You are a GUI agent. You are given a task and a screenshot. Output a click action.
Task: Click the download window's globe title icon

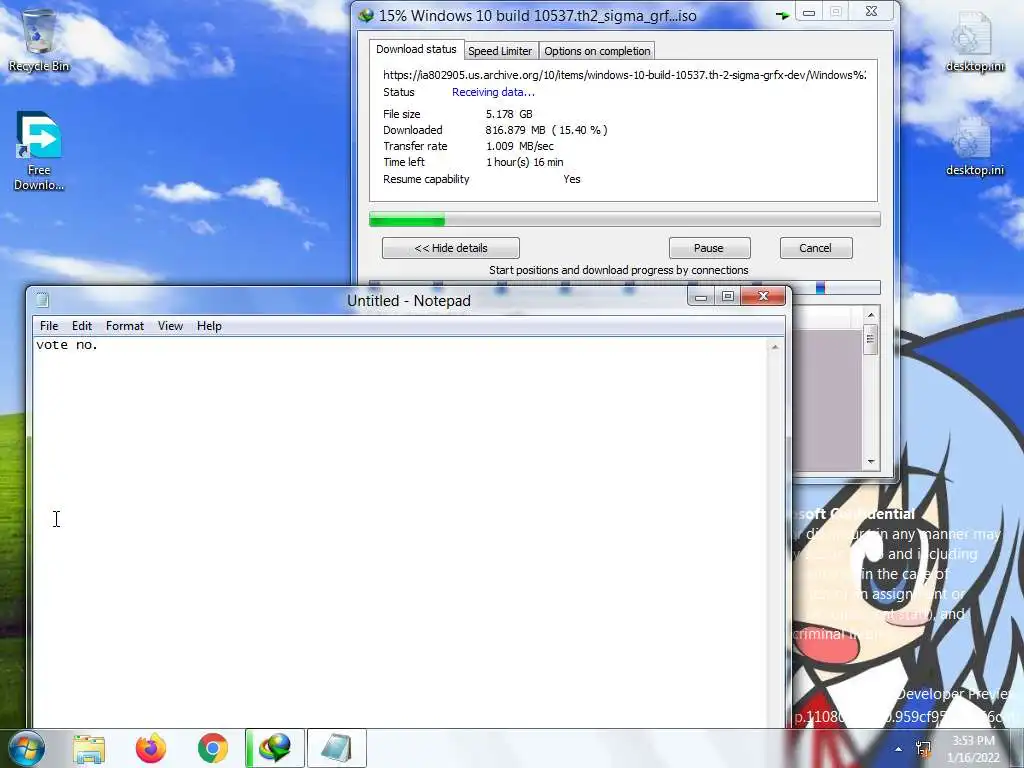click(x=366, y=15)
